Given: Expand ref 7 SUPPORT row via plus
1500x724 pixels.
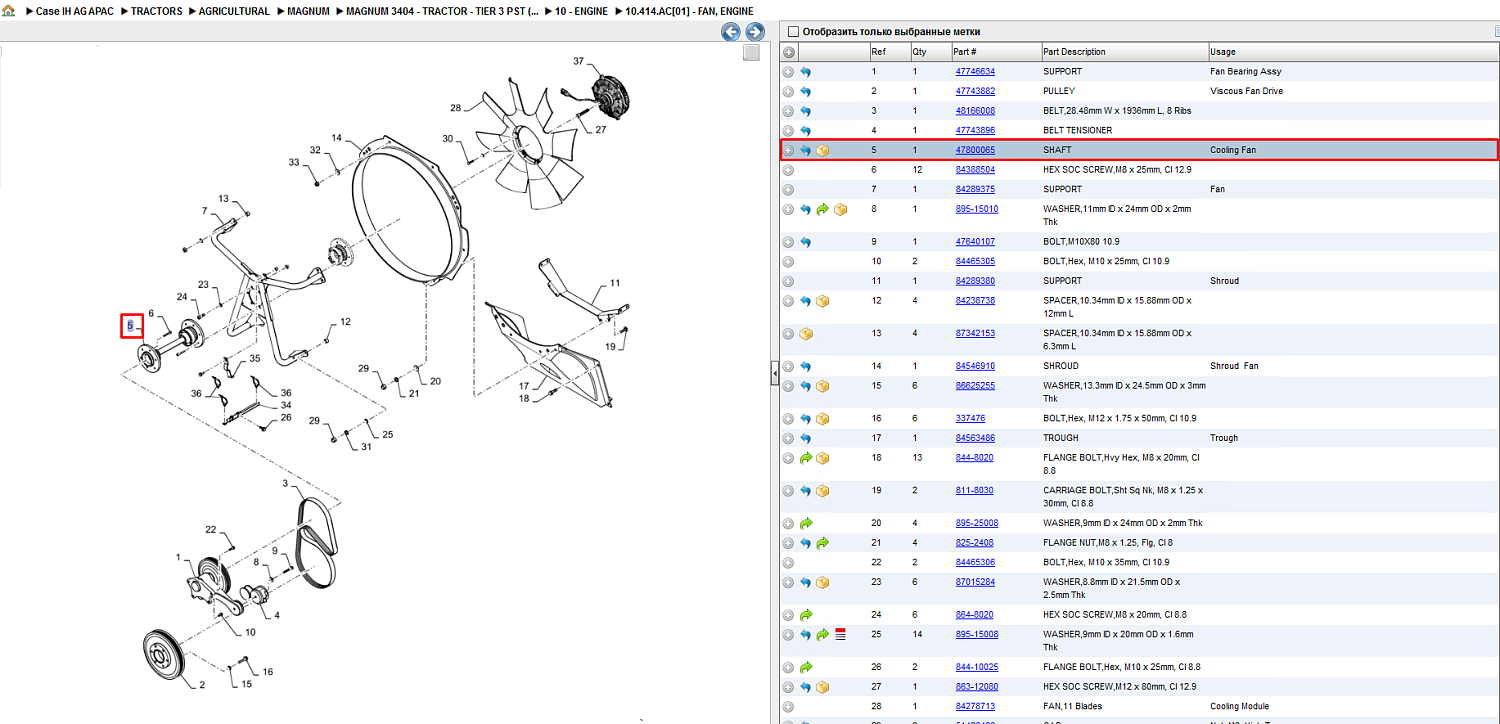Looking at the screenshot, I should [x=789, y=189].
